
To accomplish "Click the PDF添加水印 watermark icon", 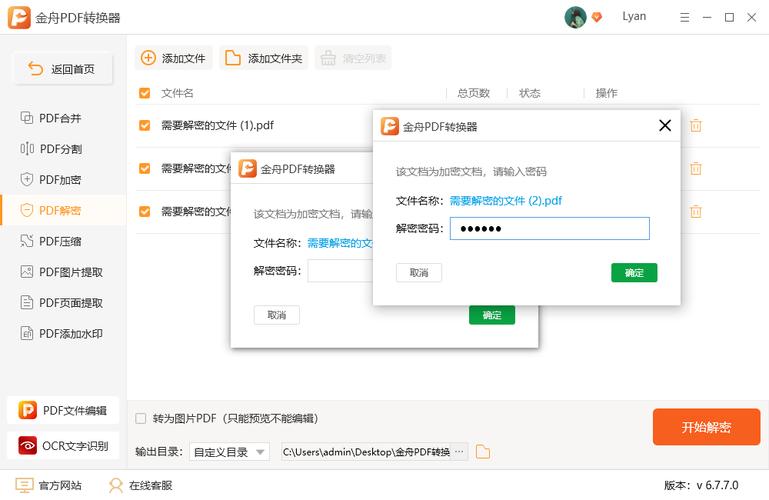I will (26, 333).
